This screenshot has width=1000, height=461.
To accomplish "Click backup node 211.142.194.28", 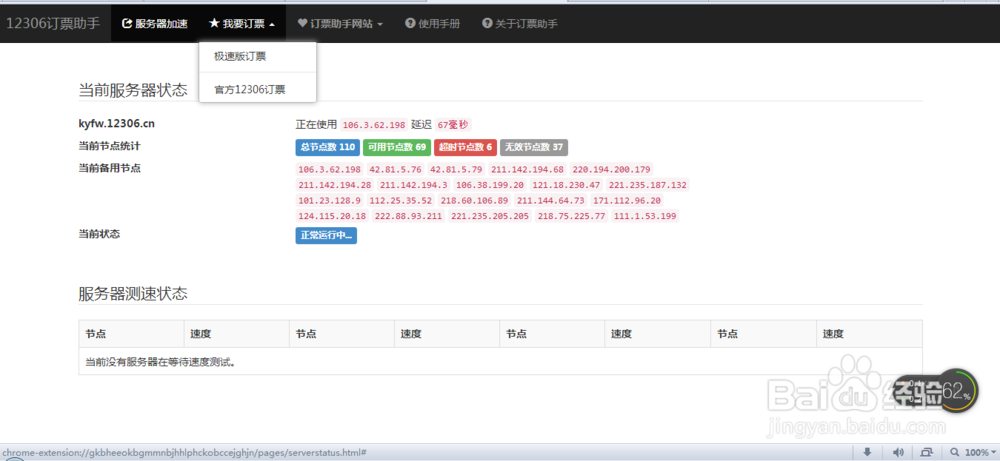I will [x=335, y=185].
